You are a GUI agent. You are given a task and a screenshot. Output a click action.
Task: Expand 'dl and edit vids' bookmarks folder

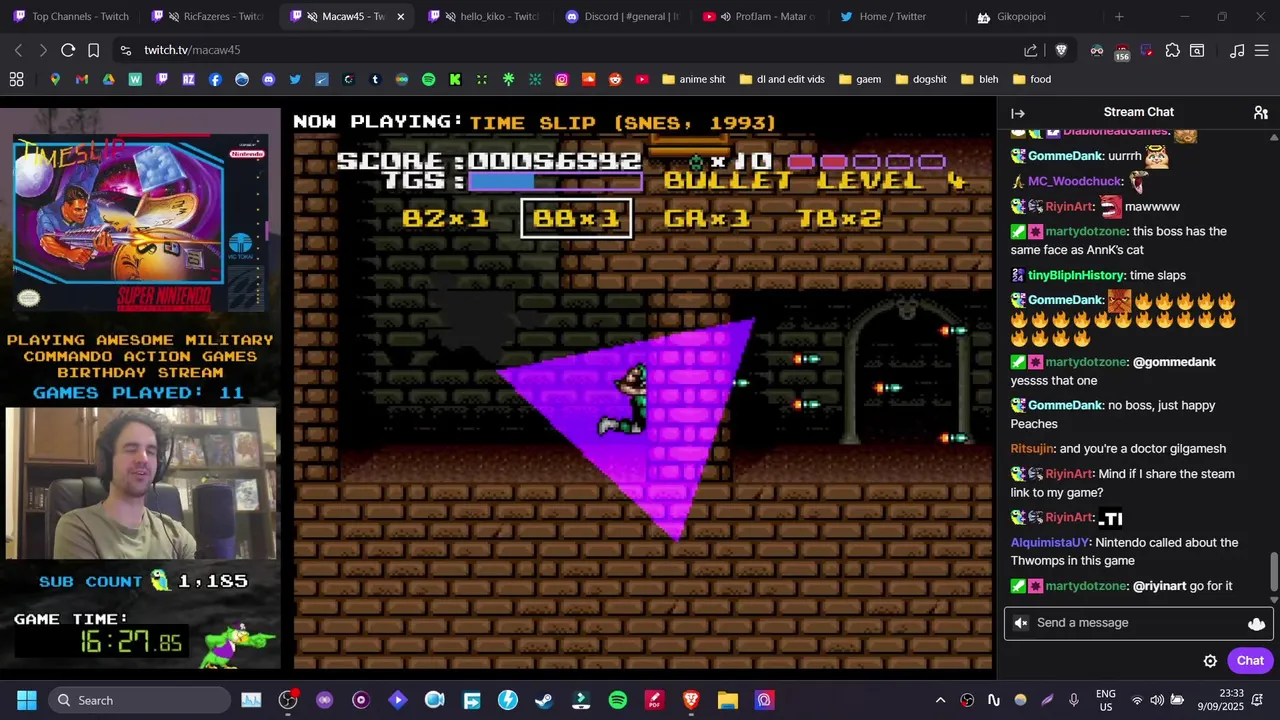click(782, 79)
